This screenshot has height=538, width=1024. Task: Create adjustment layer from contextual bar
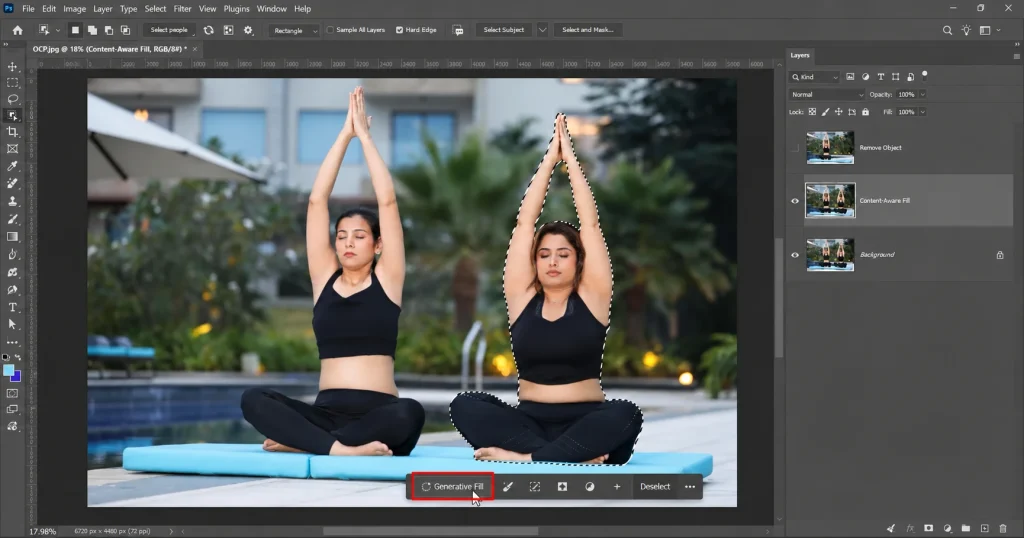(590, 486)
